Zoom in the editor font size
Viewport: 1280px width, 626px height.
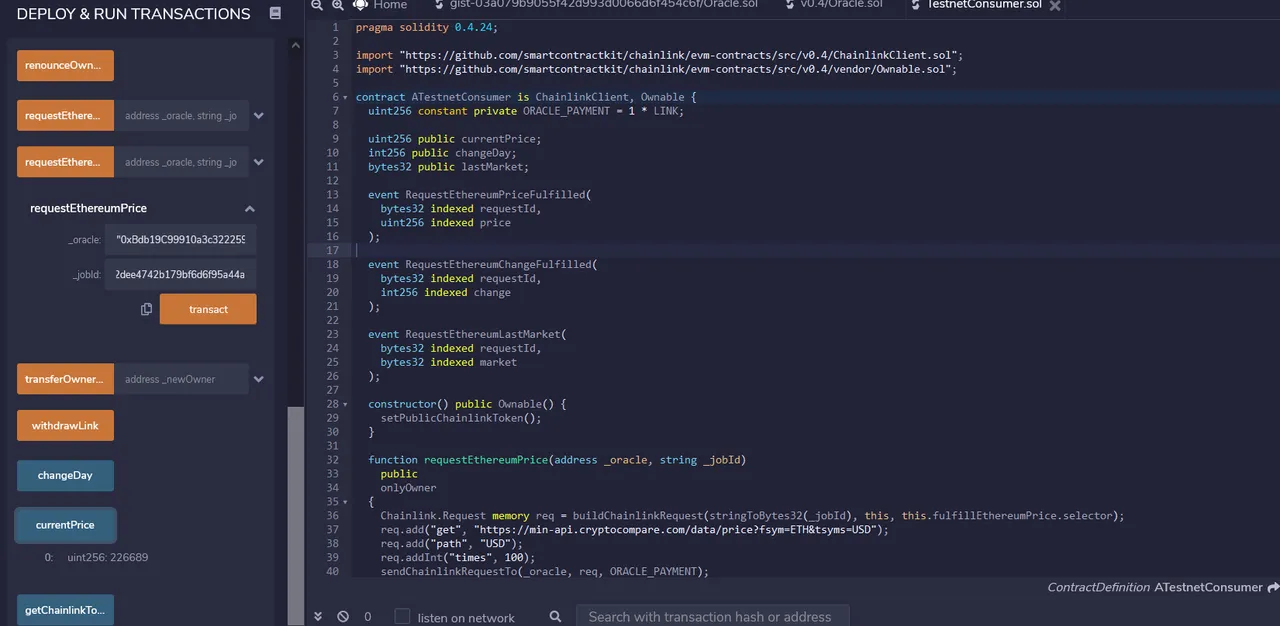click(x=338, y=5)
